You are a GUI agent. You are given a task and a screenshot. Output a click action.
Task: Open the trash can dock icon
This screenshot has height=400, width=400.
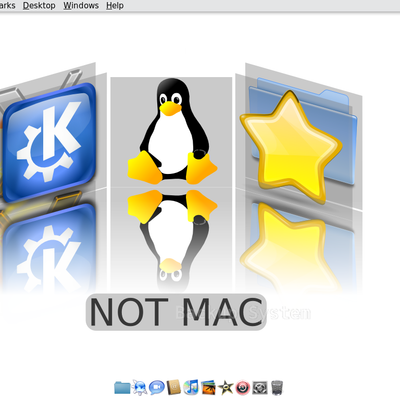pyautogui.click(x=277, y=388)
